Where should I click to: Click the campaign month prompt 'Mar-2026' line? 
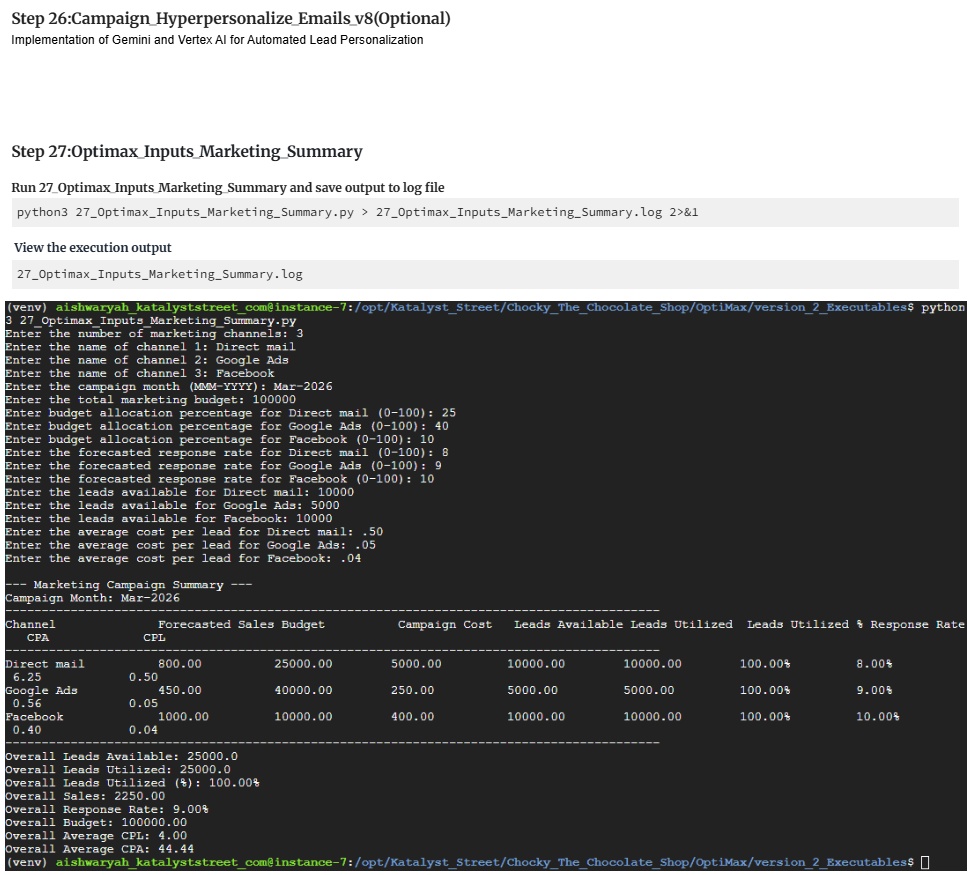[169, 386]
